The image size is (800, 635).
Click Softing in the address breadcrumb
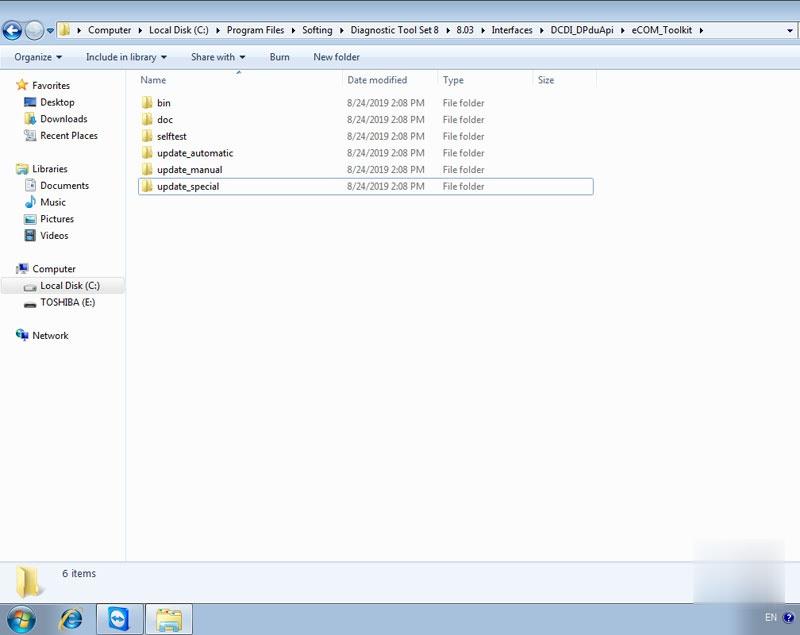pyautogui.click(x=317, y=30)
